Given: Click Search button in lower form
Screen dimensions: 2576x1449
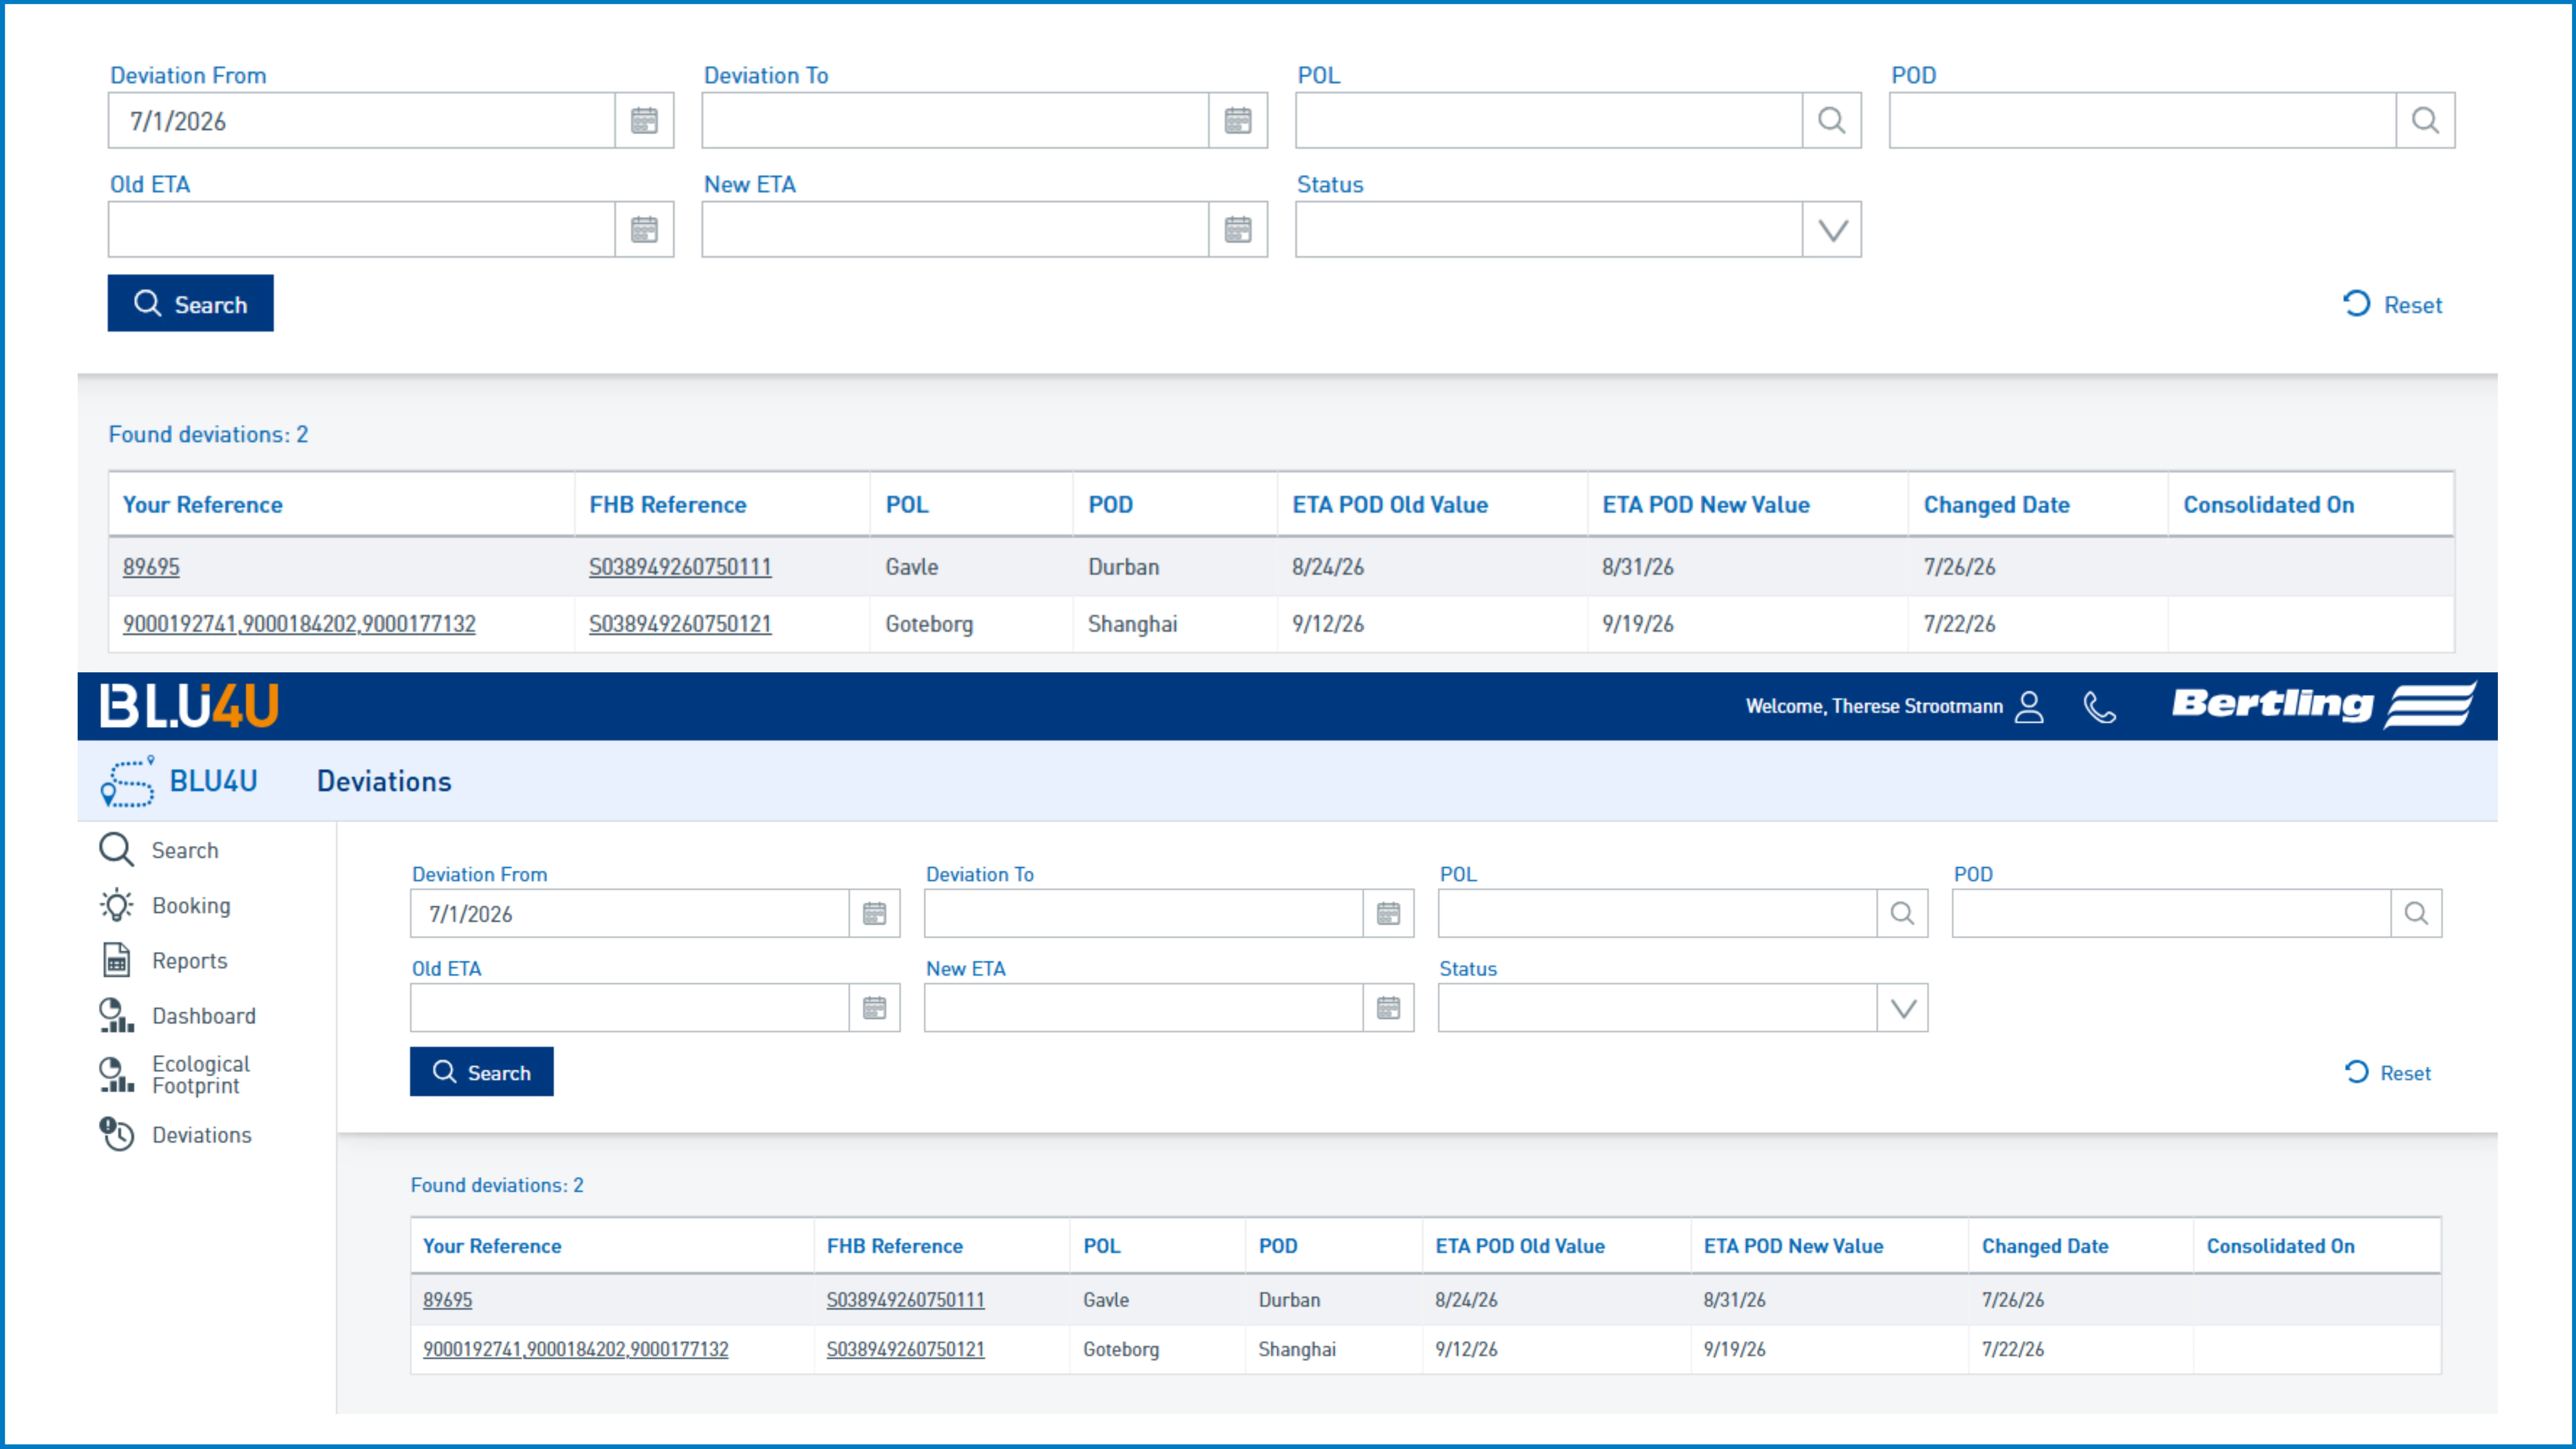Looking at the screenshot, I should point(482,1072).
